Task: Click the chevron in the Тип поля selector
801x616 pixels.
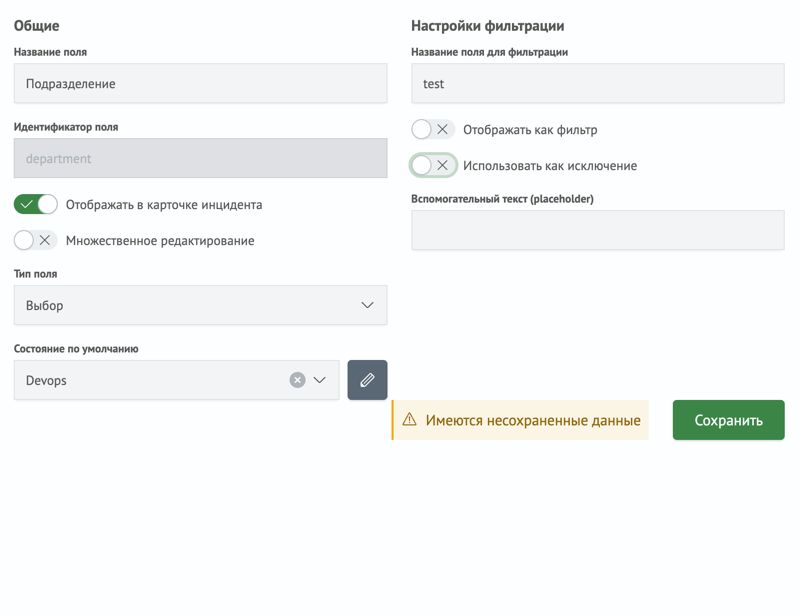Action: 368,304
